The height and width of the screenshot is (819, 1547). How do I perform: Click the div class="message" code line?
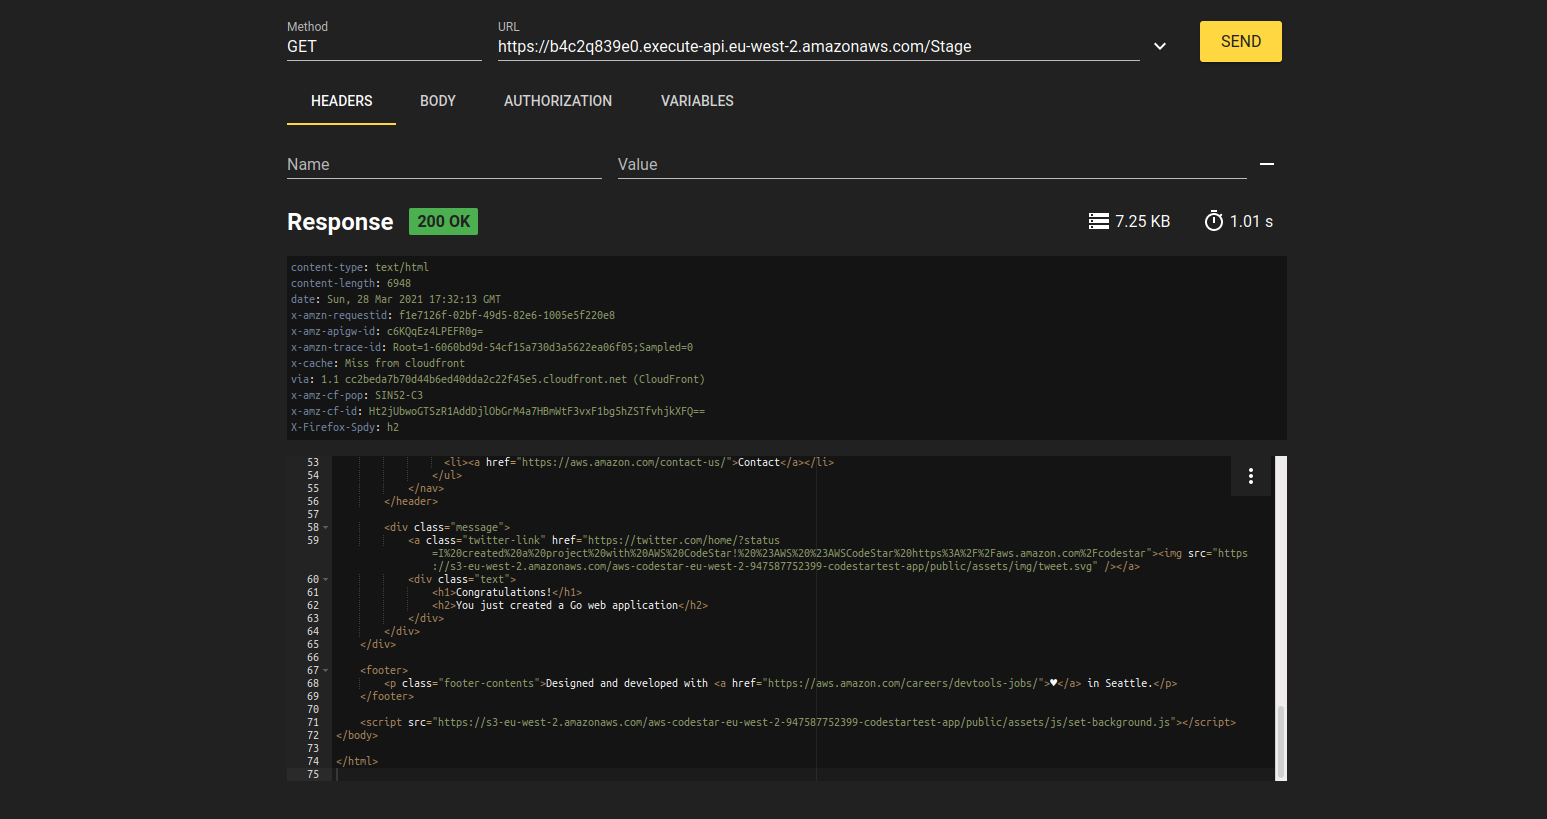pos(447,527)
